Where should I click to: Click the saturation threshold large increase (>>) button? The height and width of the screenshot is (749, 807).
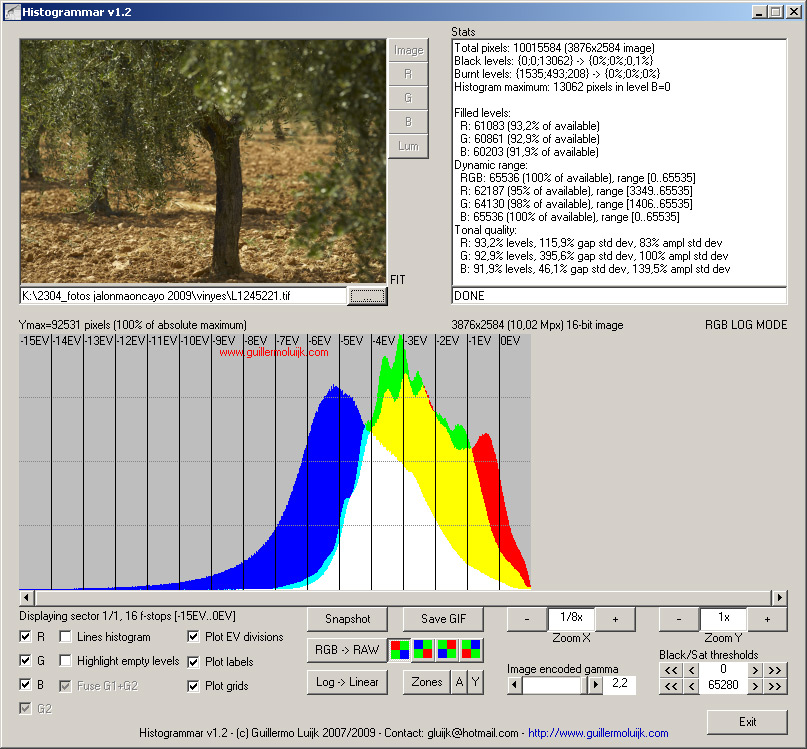tap(775, 686)
